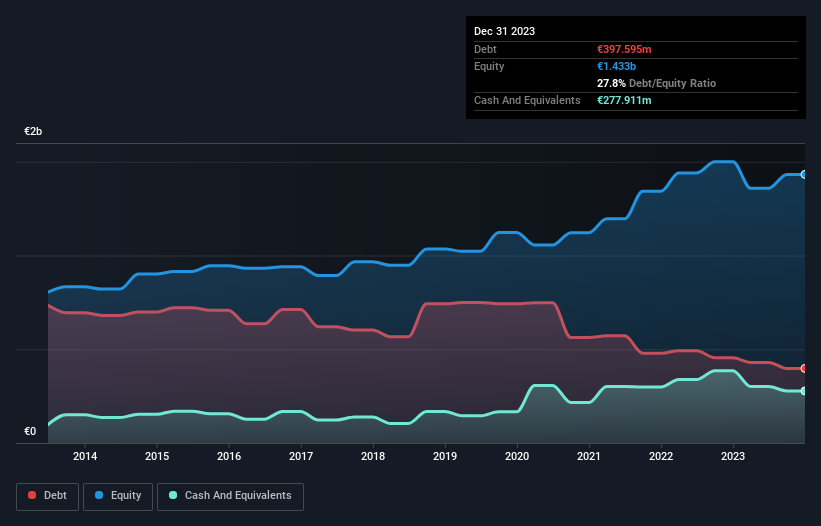This screenshot has width=821, height=526.
Task: Toggle Cash And Equivalents legend button
Action: pos(230,496)
